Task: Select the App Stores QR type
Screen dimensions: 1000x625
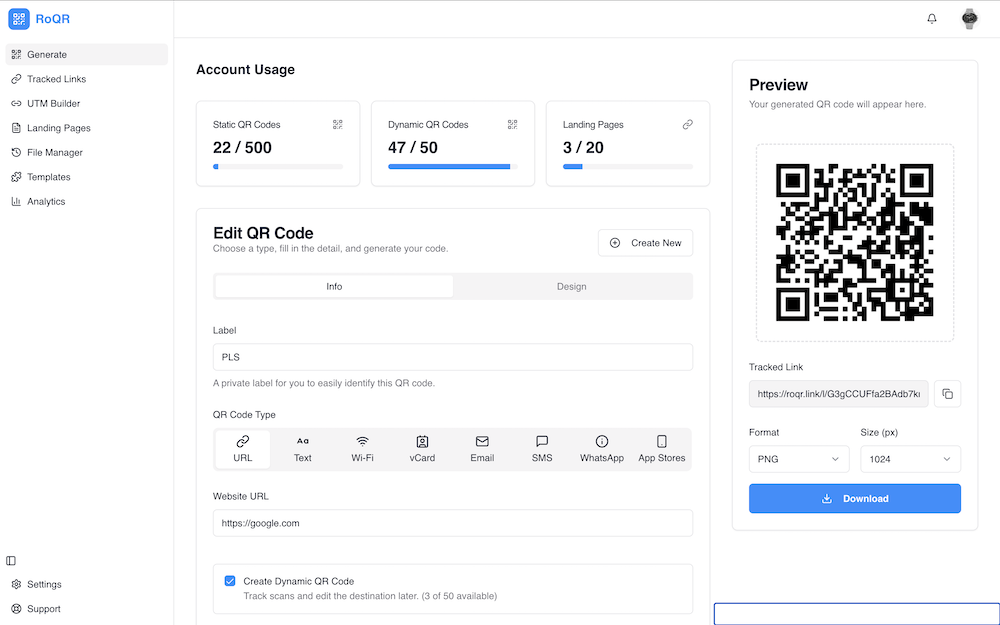Action: click(x=661, y=449)
